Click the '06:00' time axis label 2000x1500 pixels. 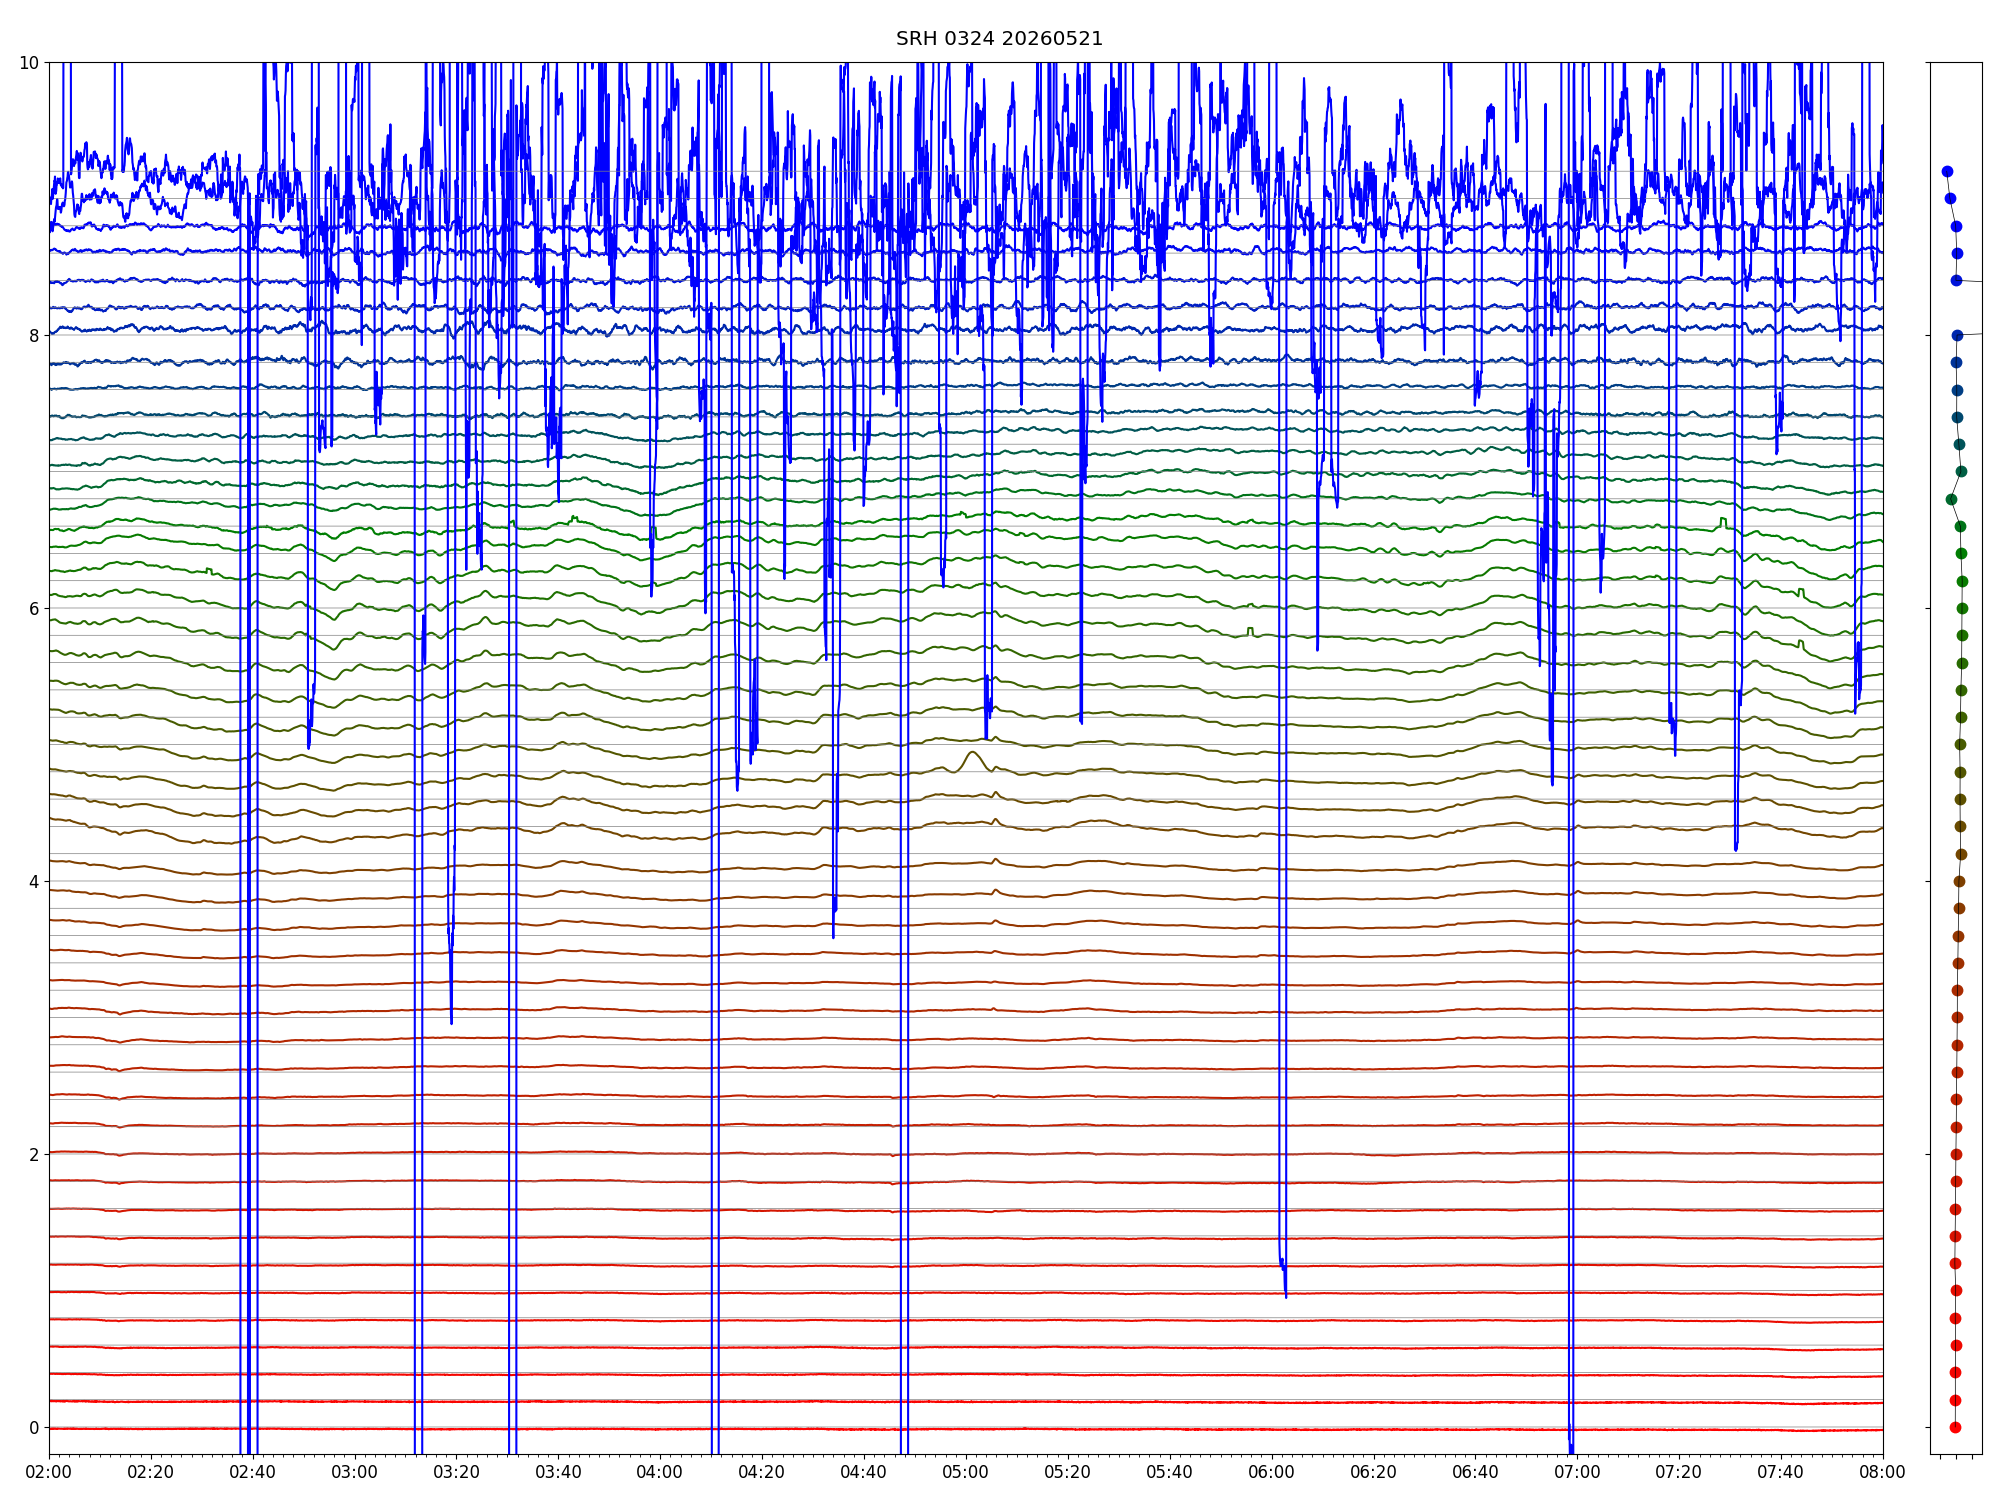click(1272, 1472)
